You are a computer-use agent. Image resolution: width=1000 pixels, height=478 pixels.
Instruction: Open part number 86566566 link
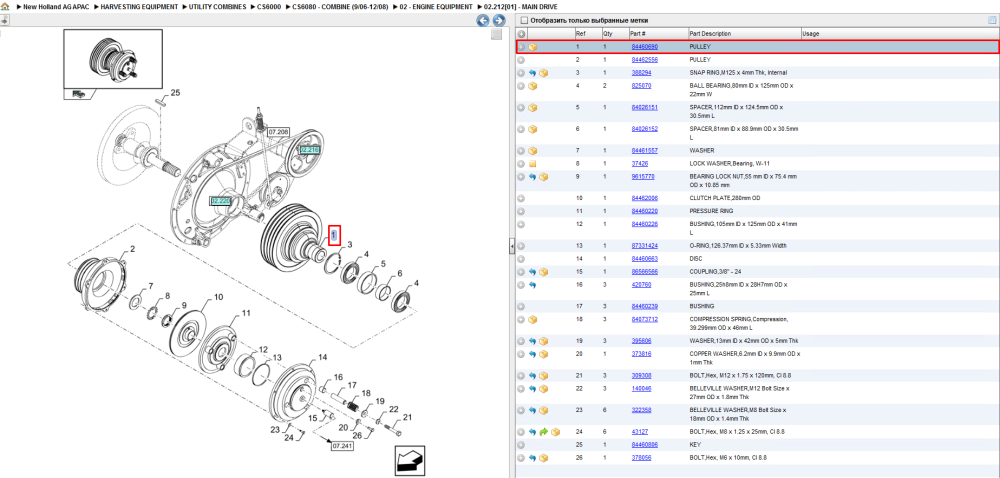(644, 272)
